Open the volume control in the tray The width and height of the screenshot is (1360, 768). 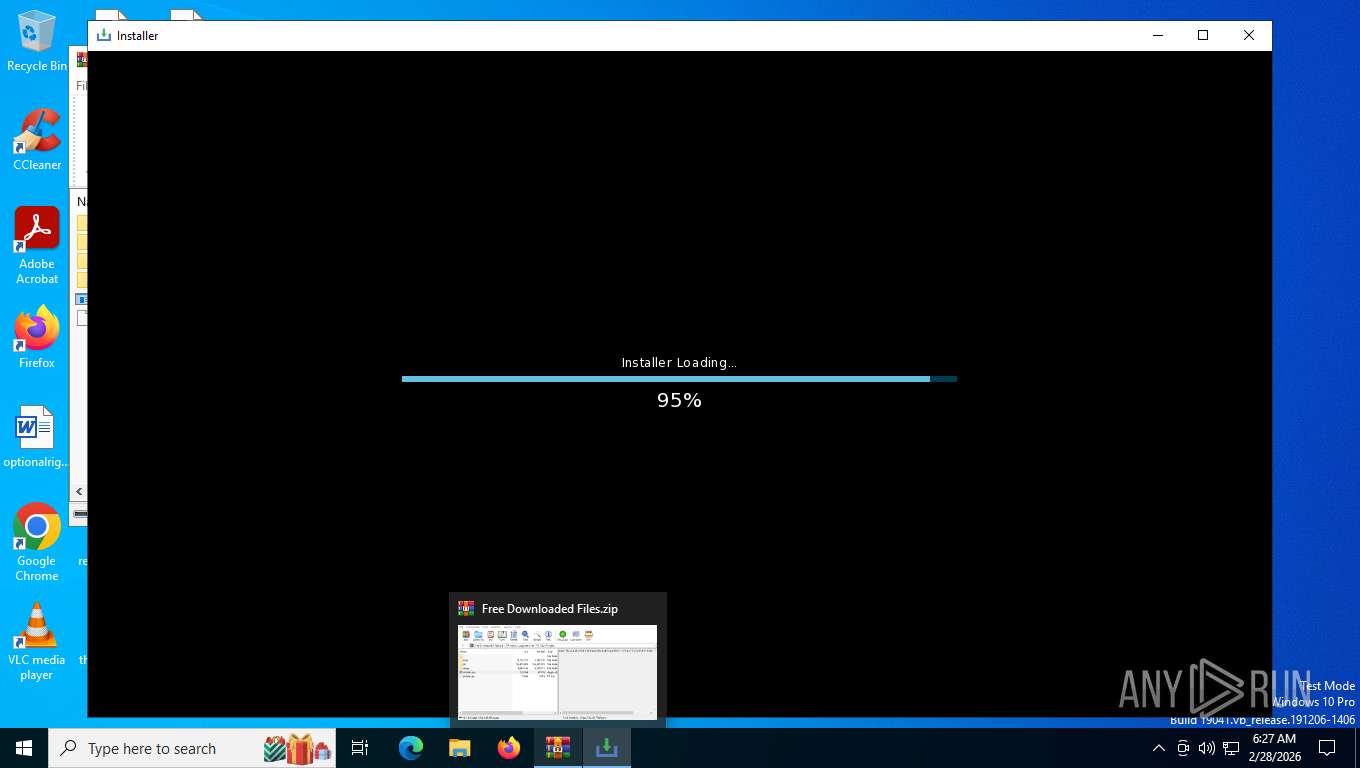coord(1207,748)
